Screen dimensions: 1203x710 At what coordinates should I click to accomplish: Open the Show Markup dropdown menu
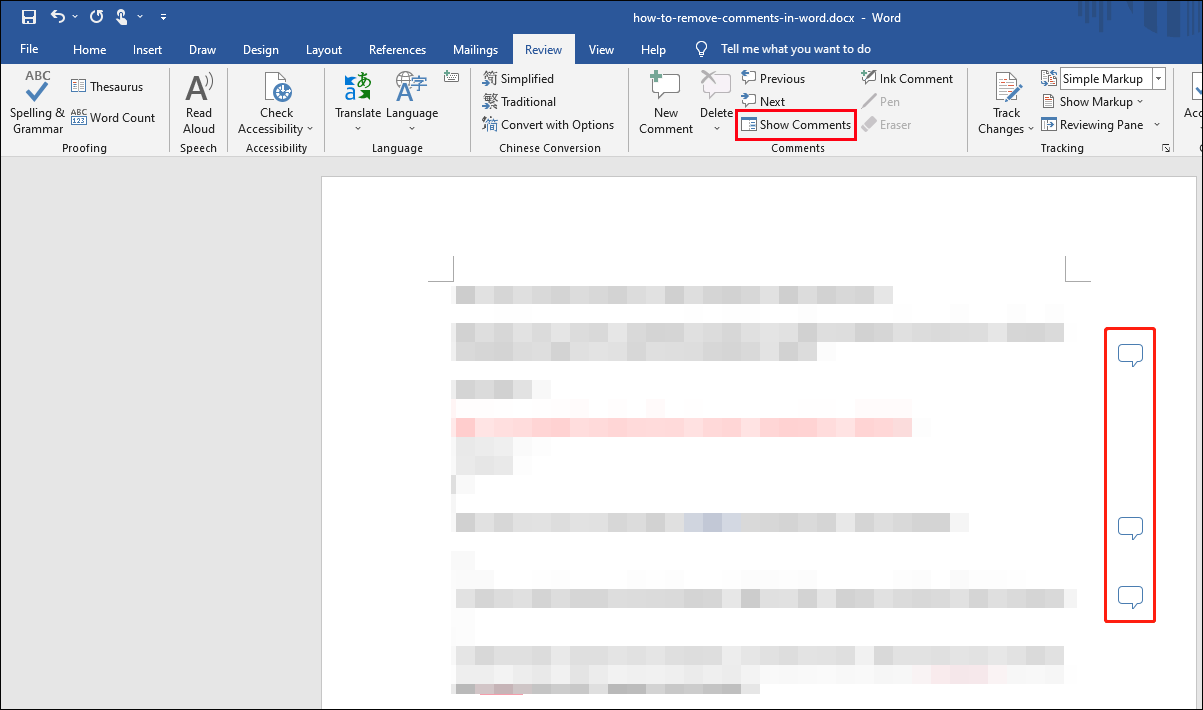[x=1093, y=102]
